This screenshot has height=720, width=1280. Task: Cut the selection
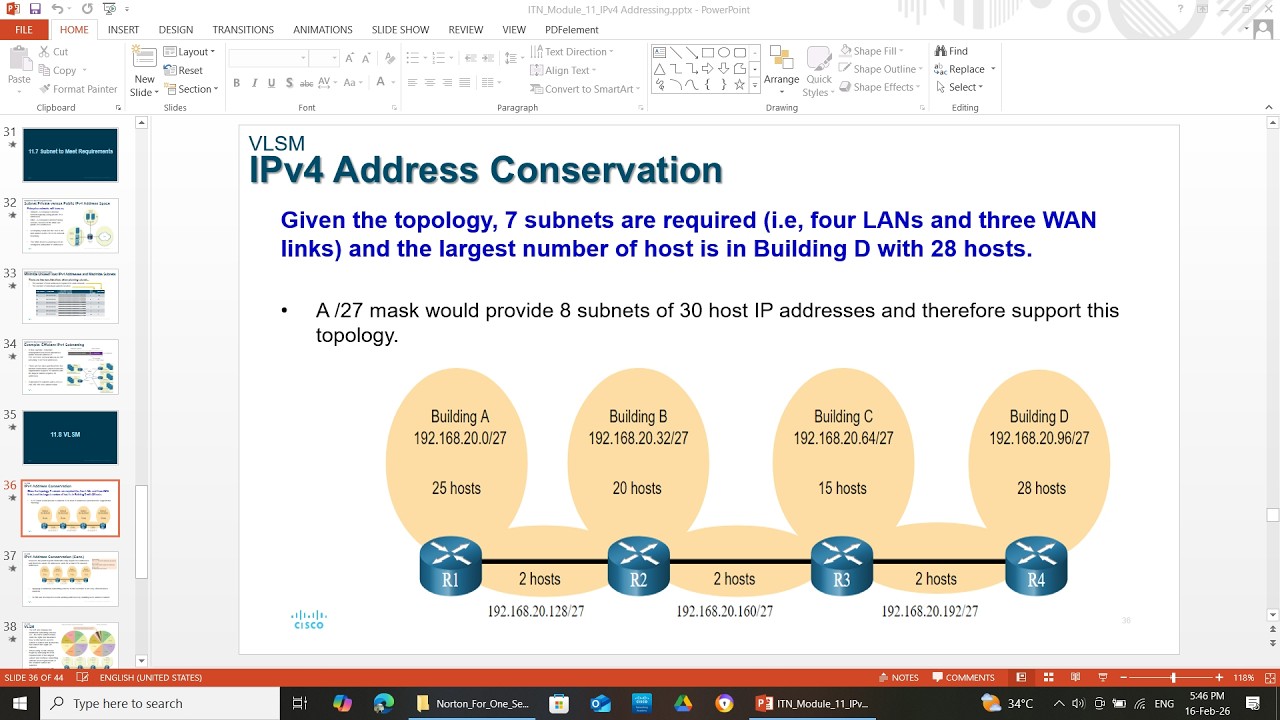pyautogui.click(x=53, y=52)
